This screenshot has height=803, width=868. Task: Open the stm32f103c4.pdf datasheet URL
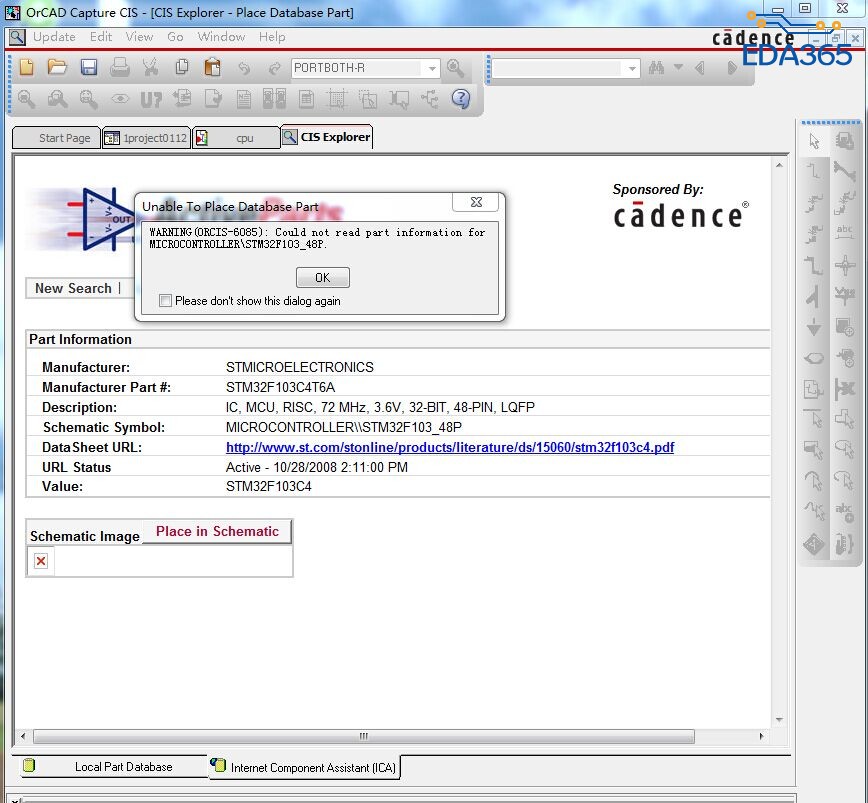pyautogui.click(x=450, y=447)
